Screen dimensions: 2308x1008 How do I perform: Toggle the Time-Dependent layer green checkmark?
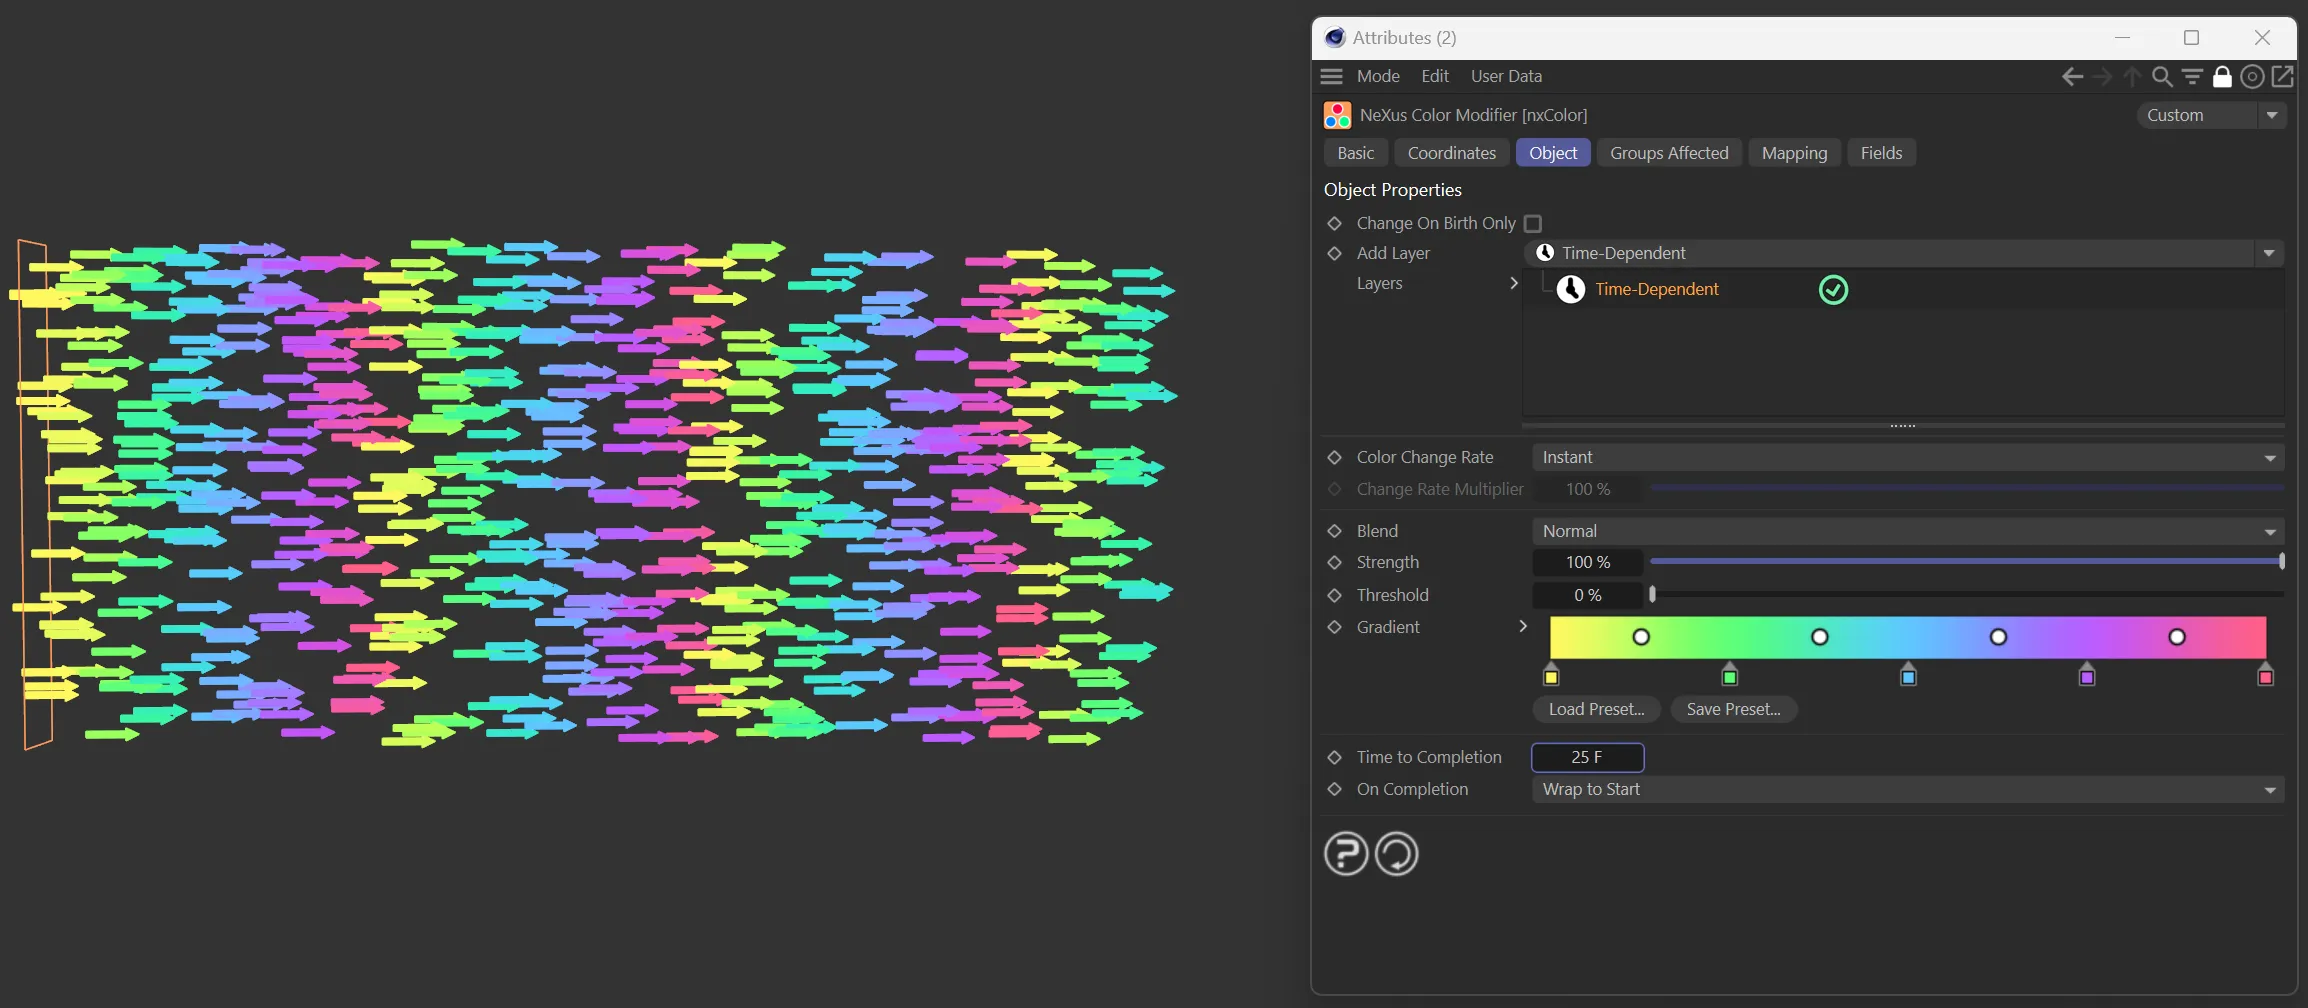point(1833,290)
